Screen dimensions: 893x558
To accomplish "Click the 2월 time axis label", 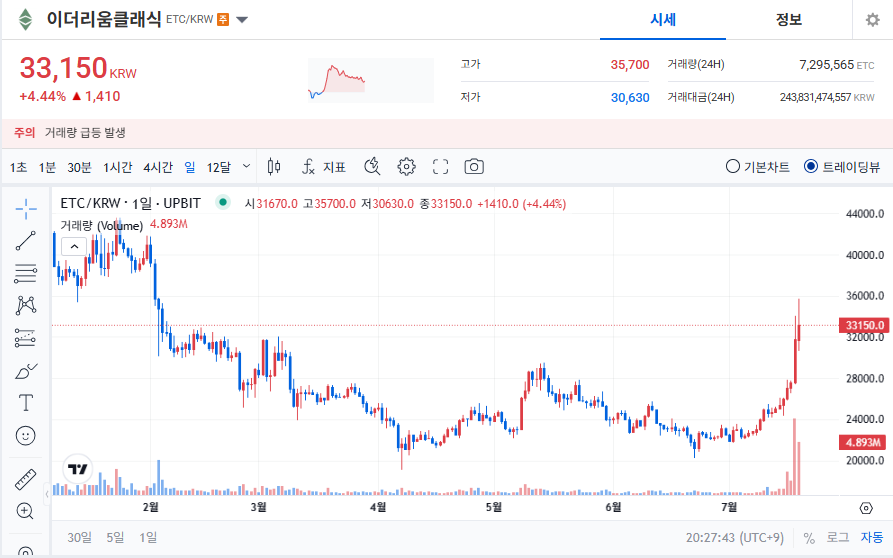I will tap(150, 507).
